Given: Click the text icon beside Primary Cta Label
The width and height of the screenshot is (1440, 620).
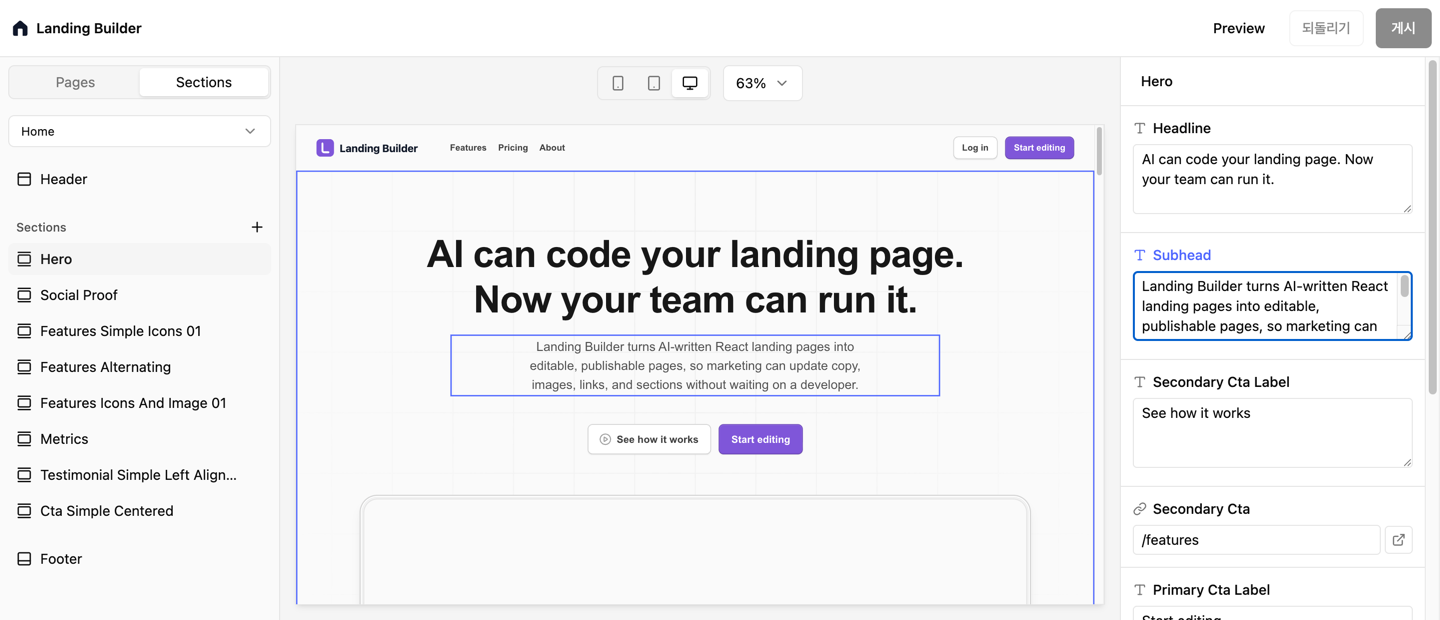Looking at the screenshot, I should (1140, 590).
